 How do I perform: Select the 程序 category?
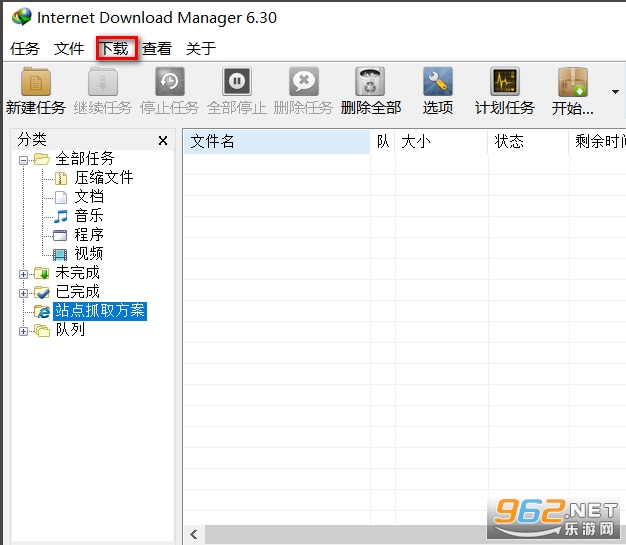point(89,234)
